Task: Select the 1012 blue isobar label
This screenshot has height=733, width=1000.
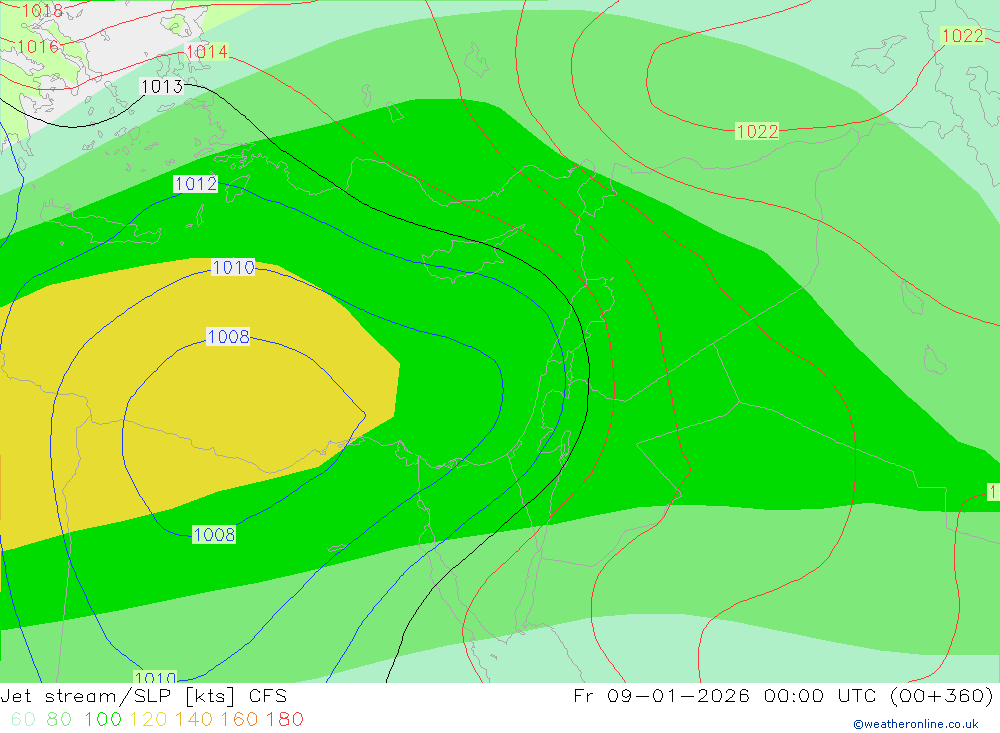Action: click(x=195, y=184)
